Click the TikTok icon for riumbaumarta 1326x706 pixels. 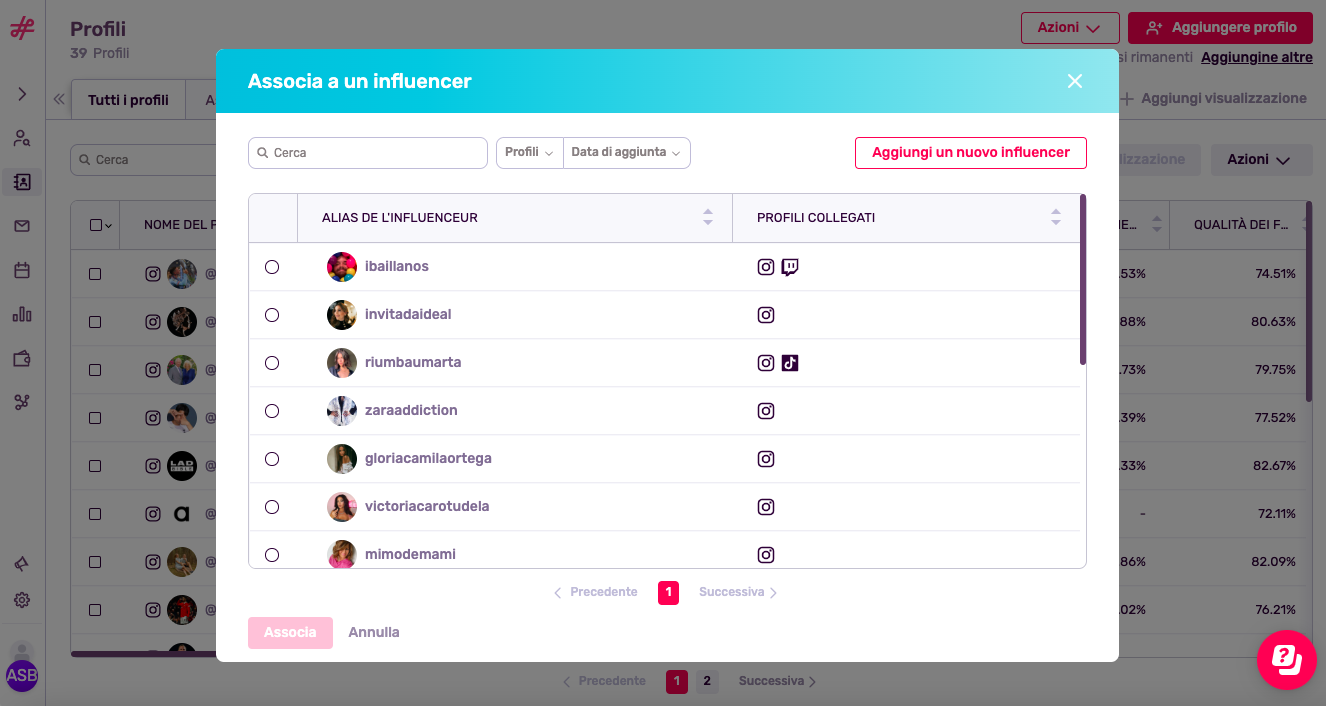[790, 363]
